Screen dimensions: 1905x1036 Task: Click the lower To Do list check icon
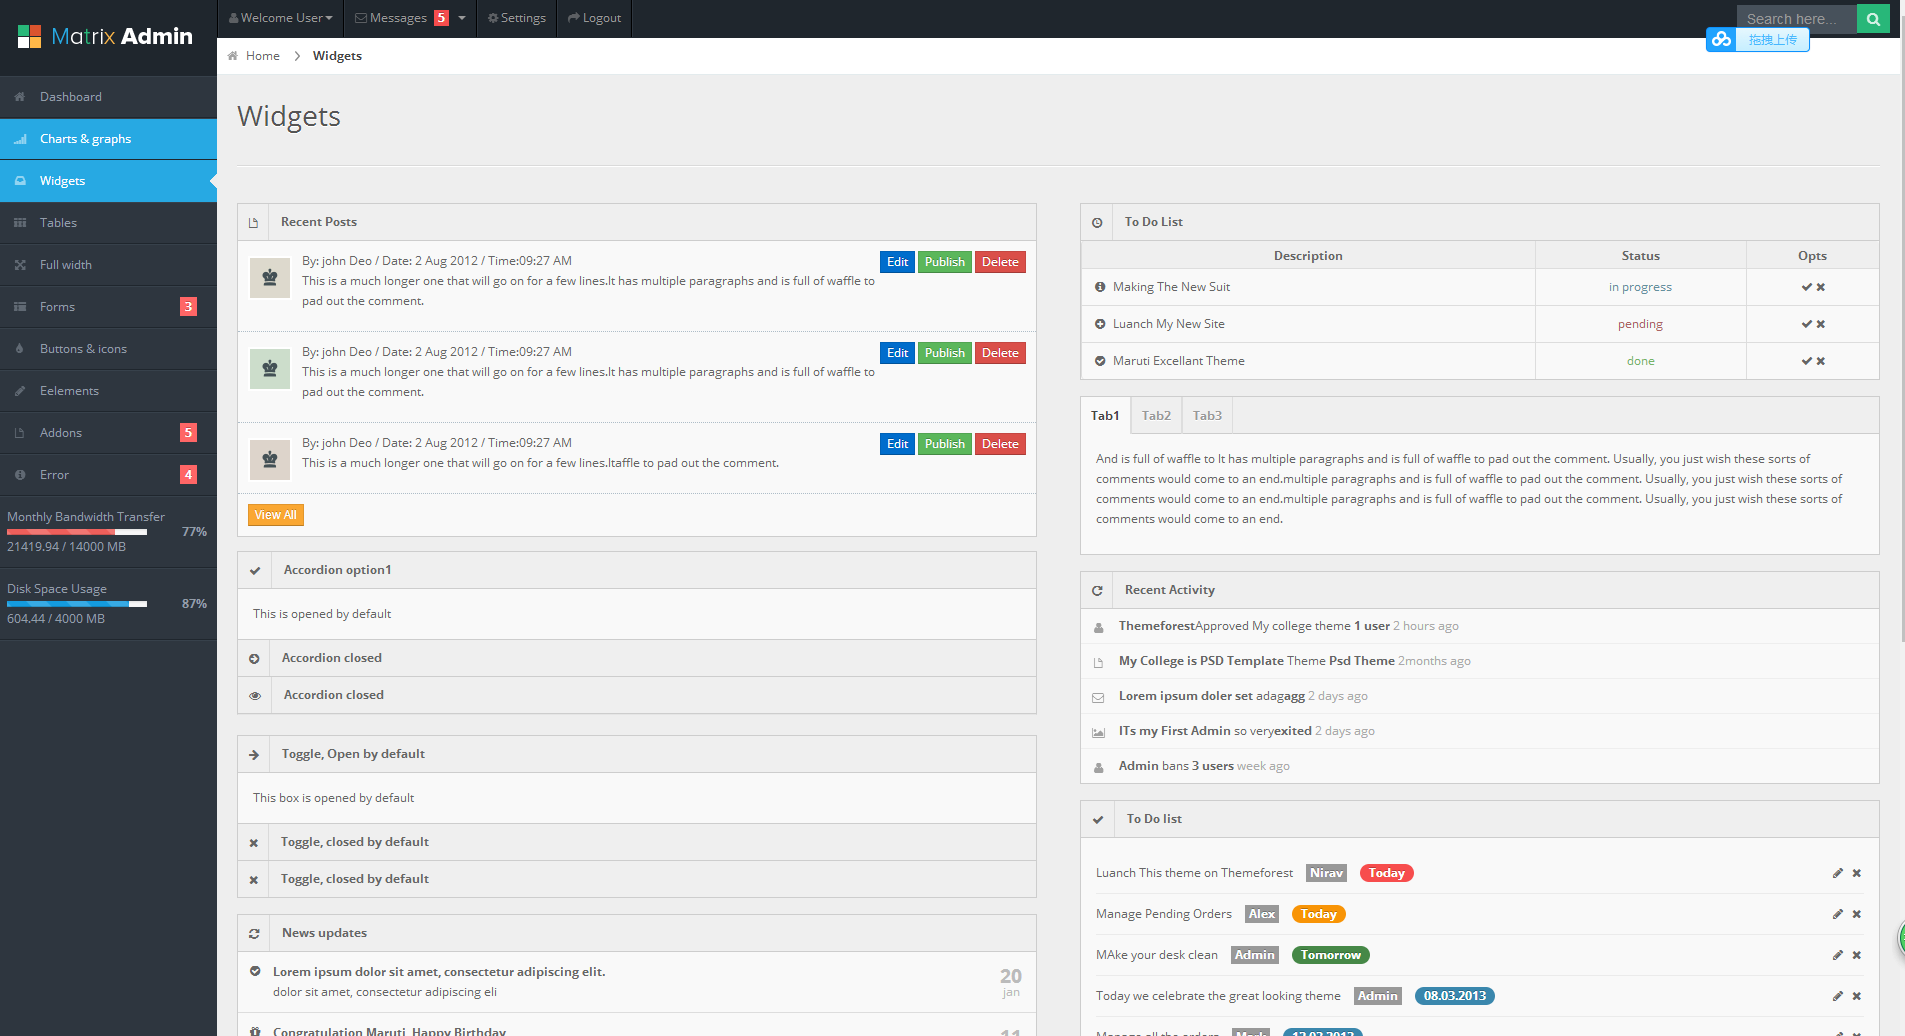click(x=1098, y=820)
